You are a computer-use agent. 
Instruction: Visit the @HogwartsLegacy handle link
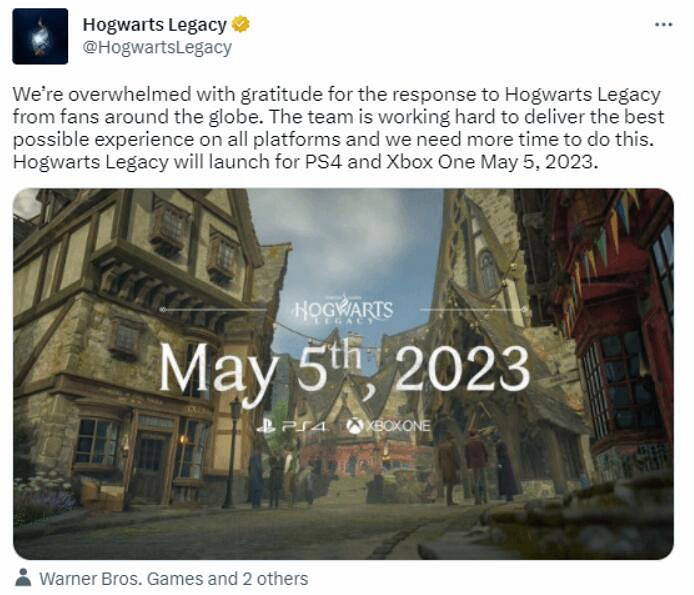(x=157, y=47)
